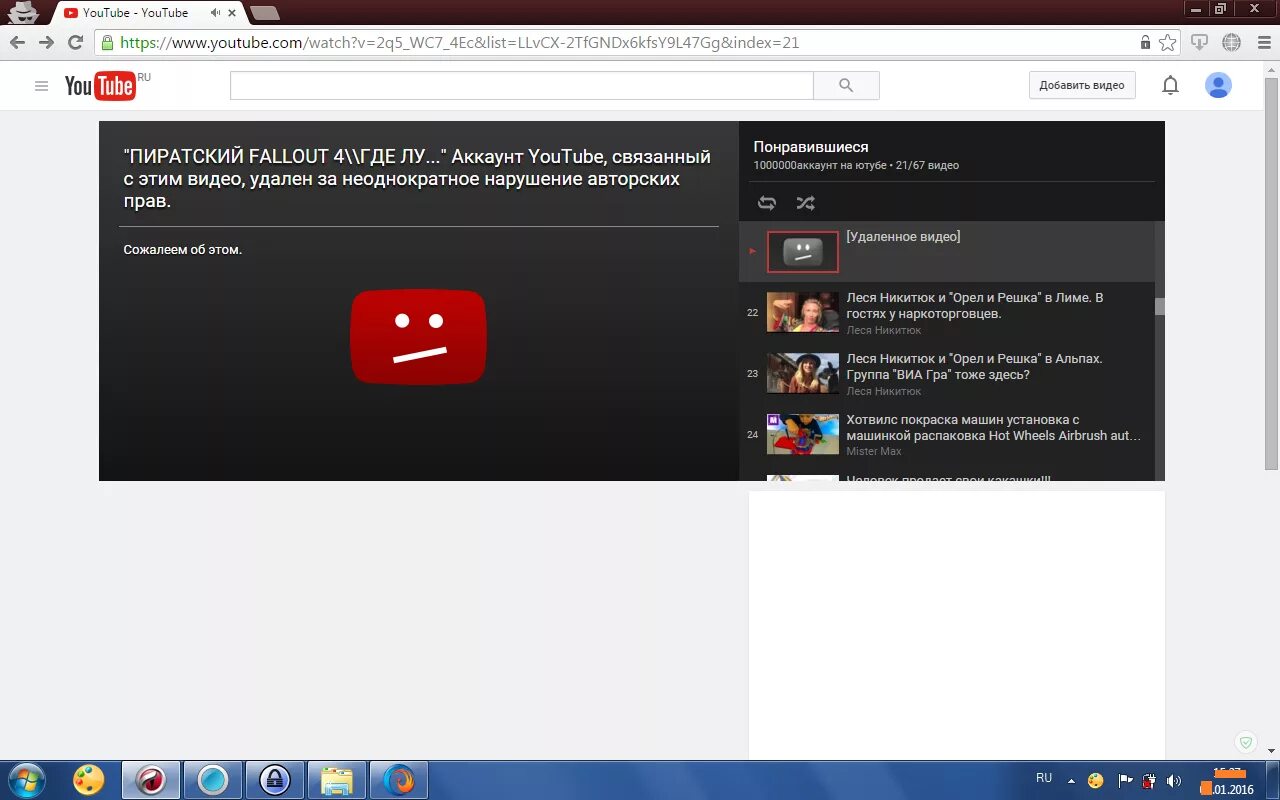The height and width of the screenshot is (800, 1280).
Task: Click thumbnail of video 22 in playlist
Action: (803, 312)
